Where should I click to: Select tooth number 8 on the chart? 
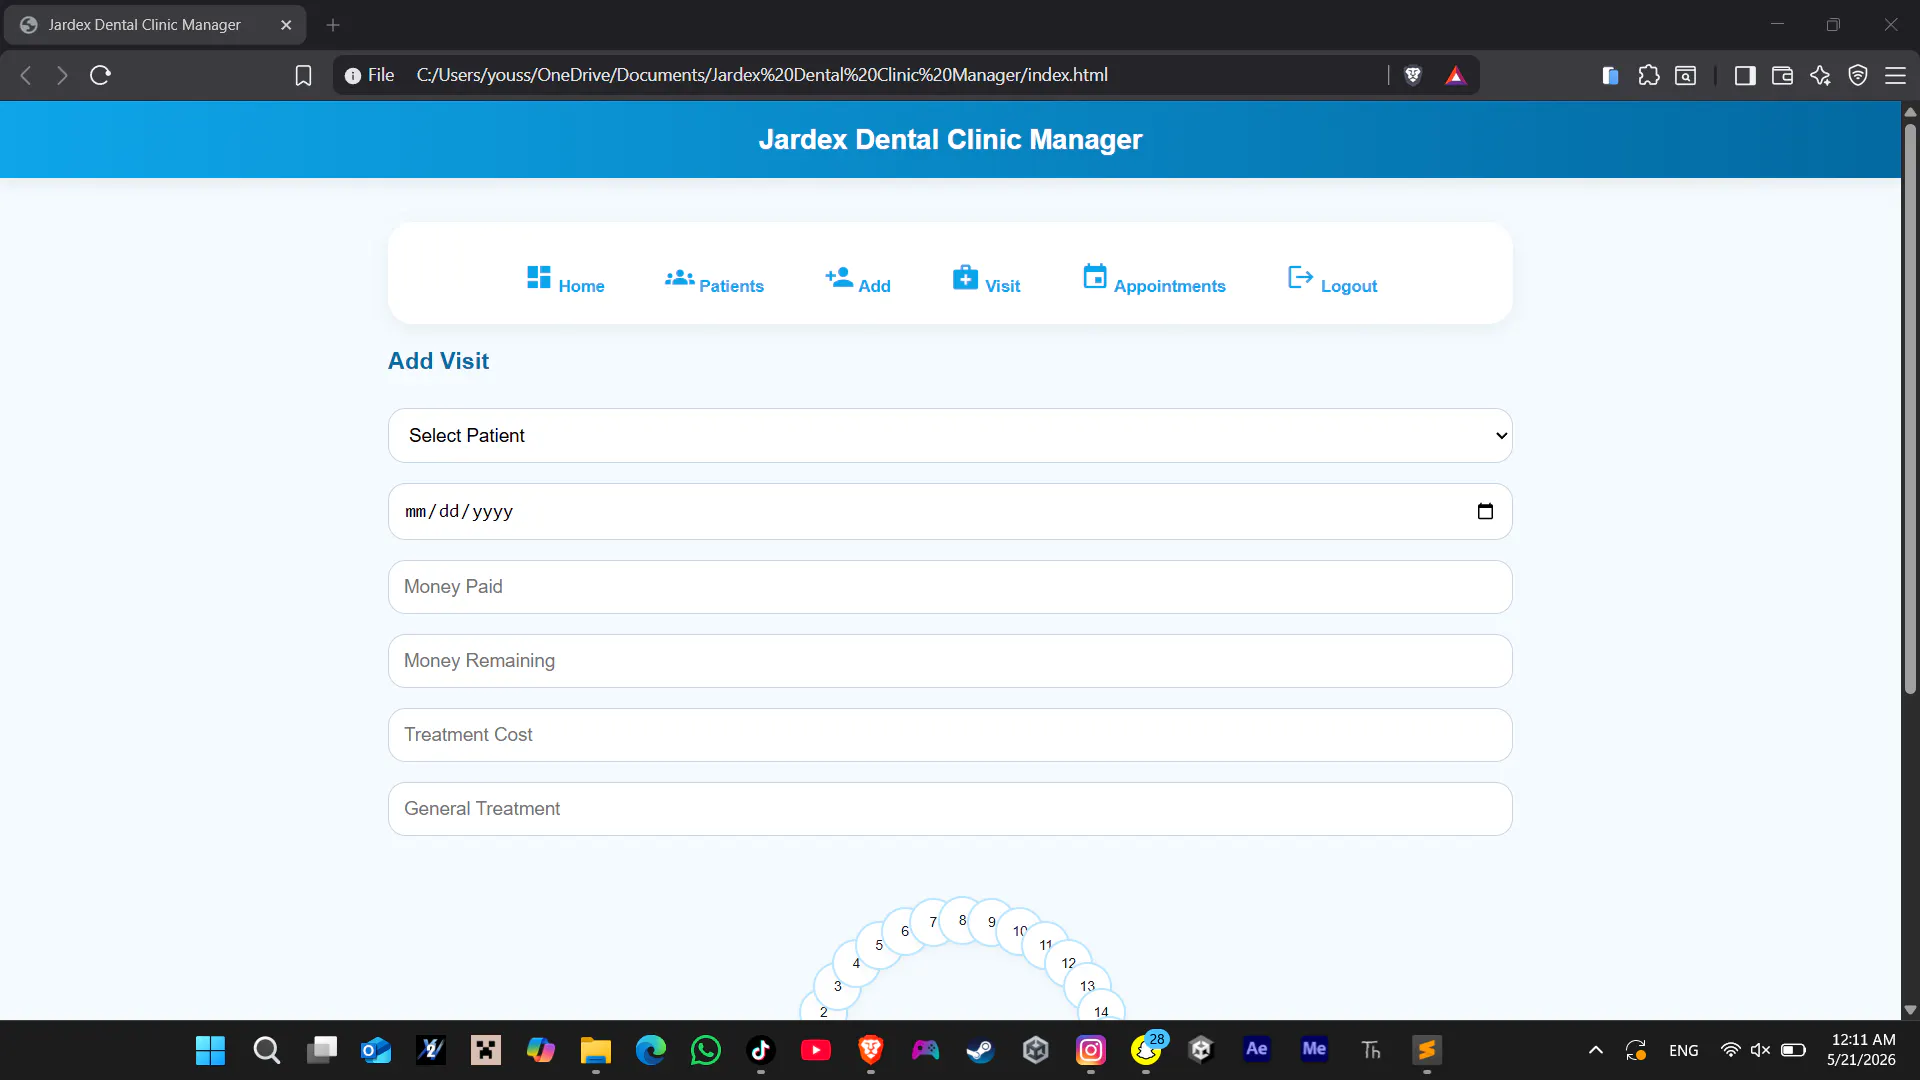point(962,920)
